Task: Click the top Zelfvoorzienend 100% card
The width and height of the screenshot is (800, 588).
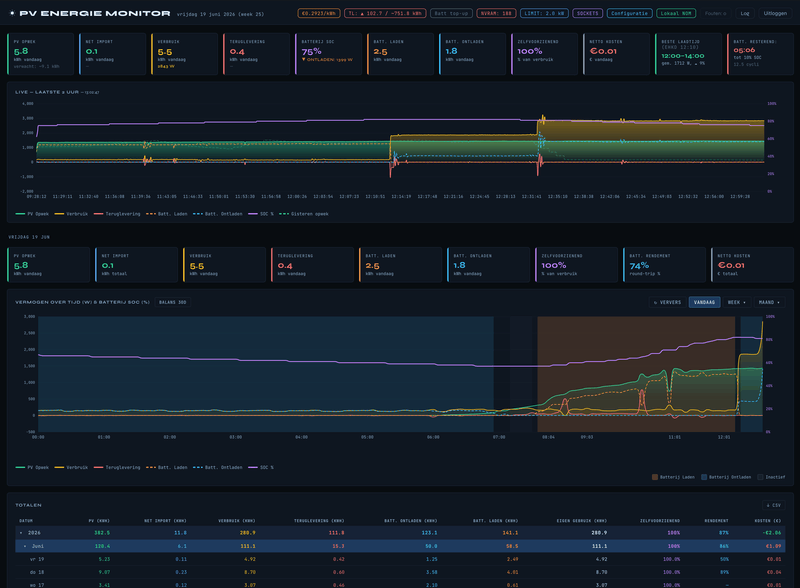Action: (x=544, y=54)
